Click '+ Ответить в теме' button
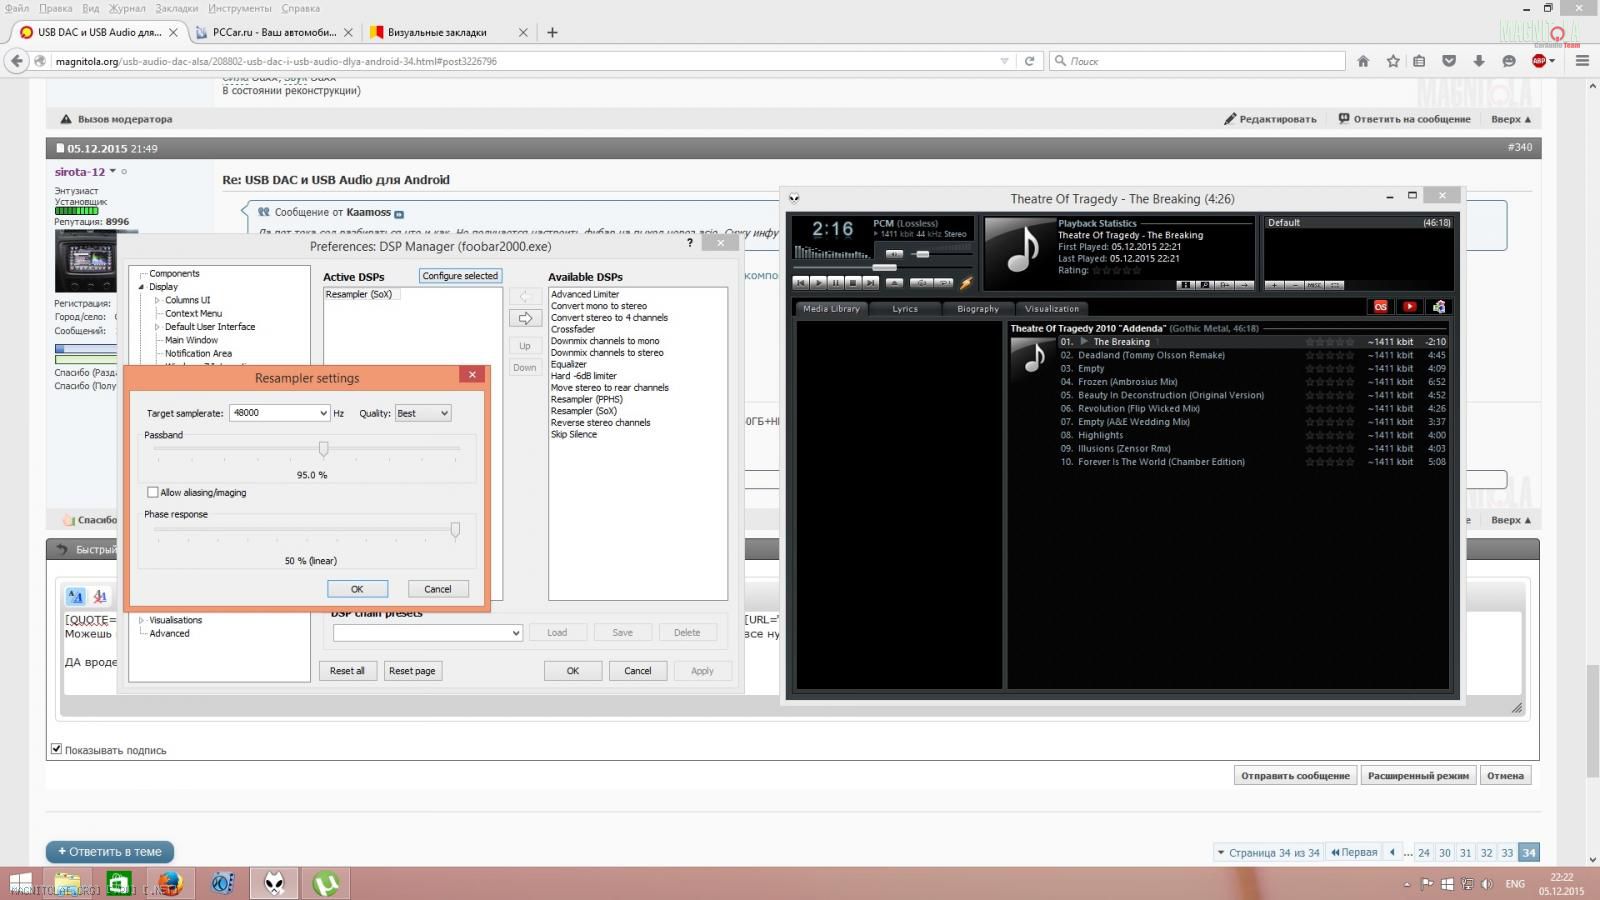Viewport: 1600px width, 900px height. pyautogui.click(x=110, y=852)
